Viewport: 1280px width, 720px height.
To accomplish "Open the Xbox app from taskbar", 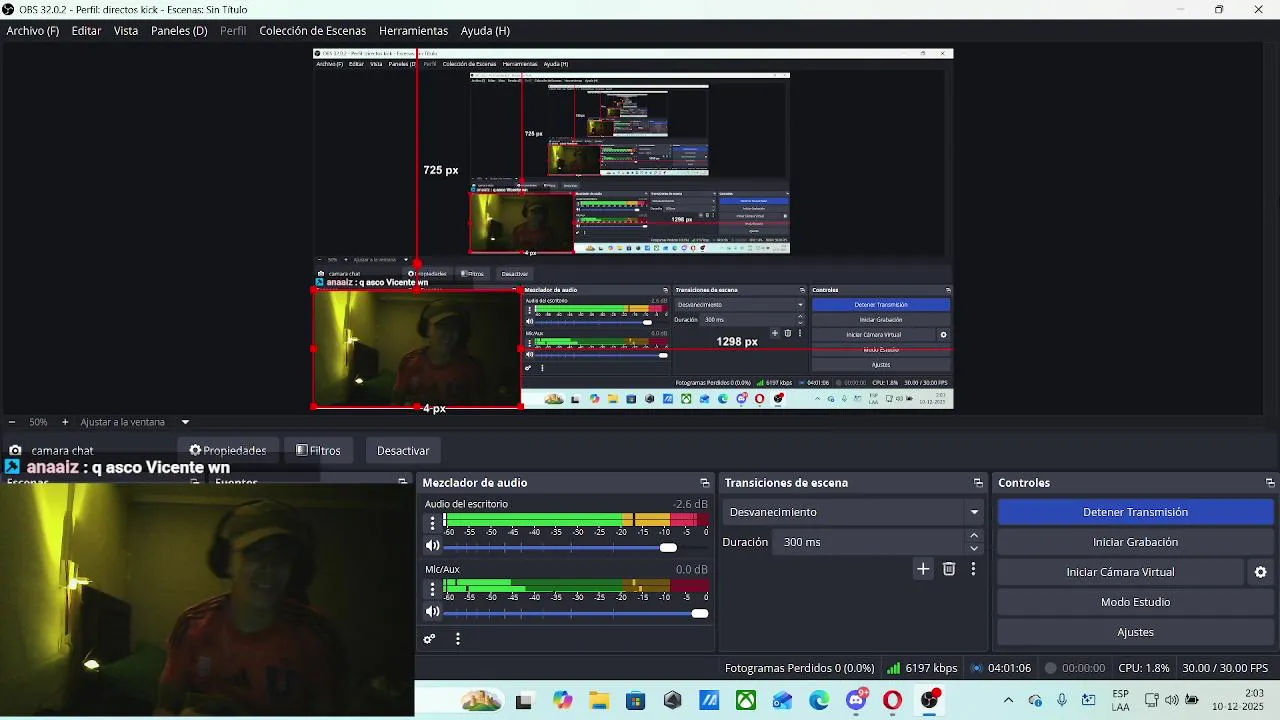I will [746, 700].
